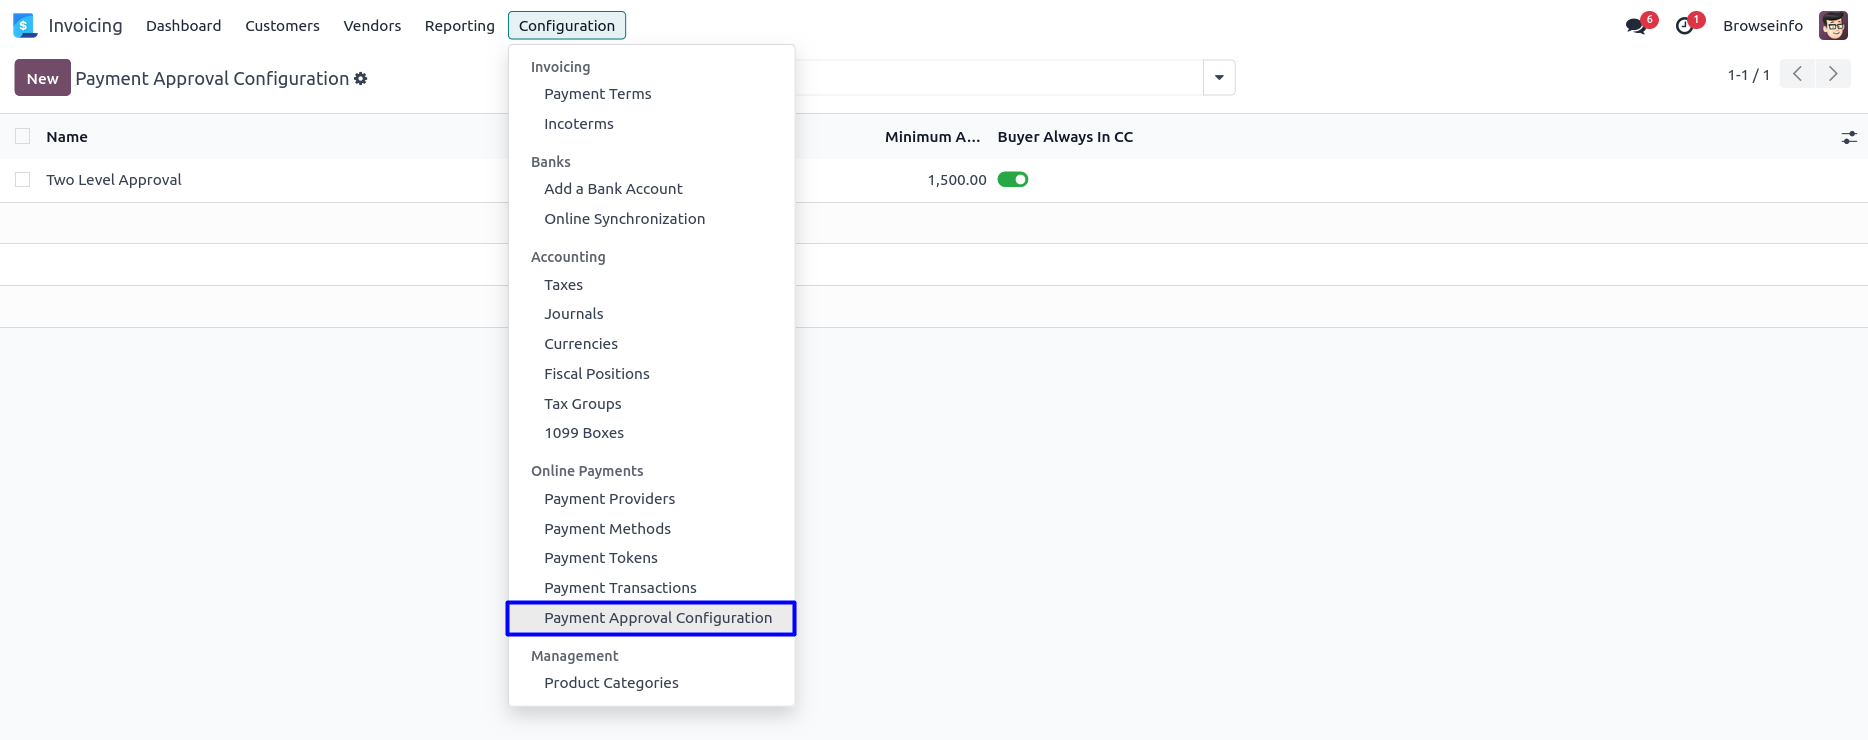Sort by the Name column header

tap(67, 137)
